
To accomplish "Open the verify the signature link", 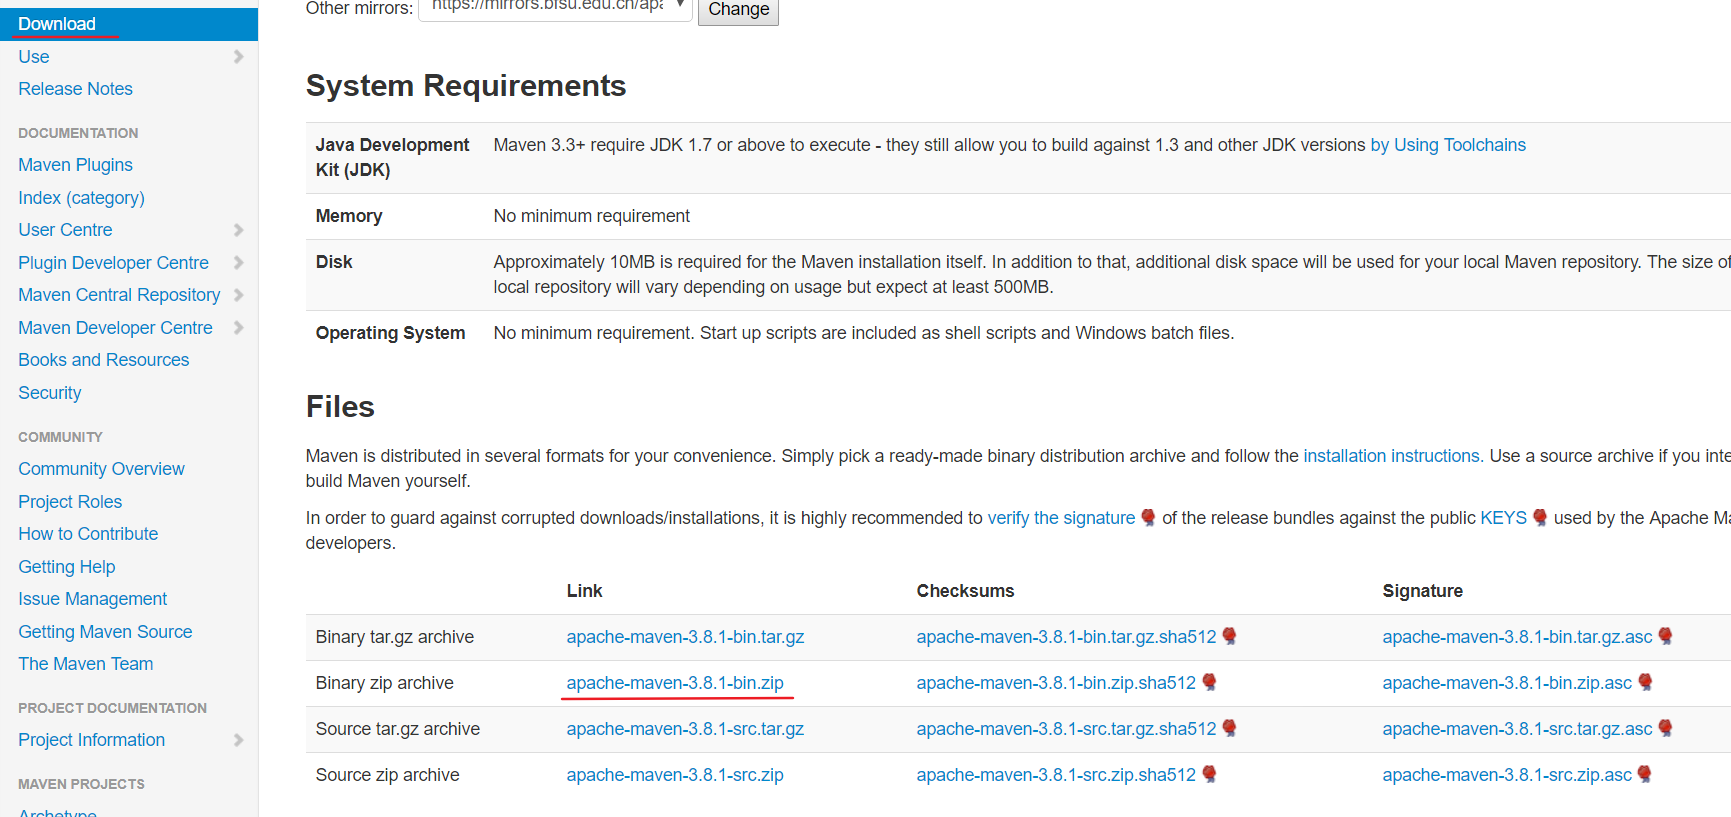I will [1061, 518].
